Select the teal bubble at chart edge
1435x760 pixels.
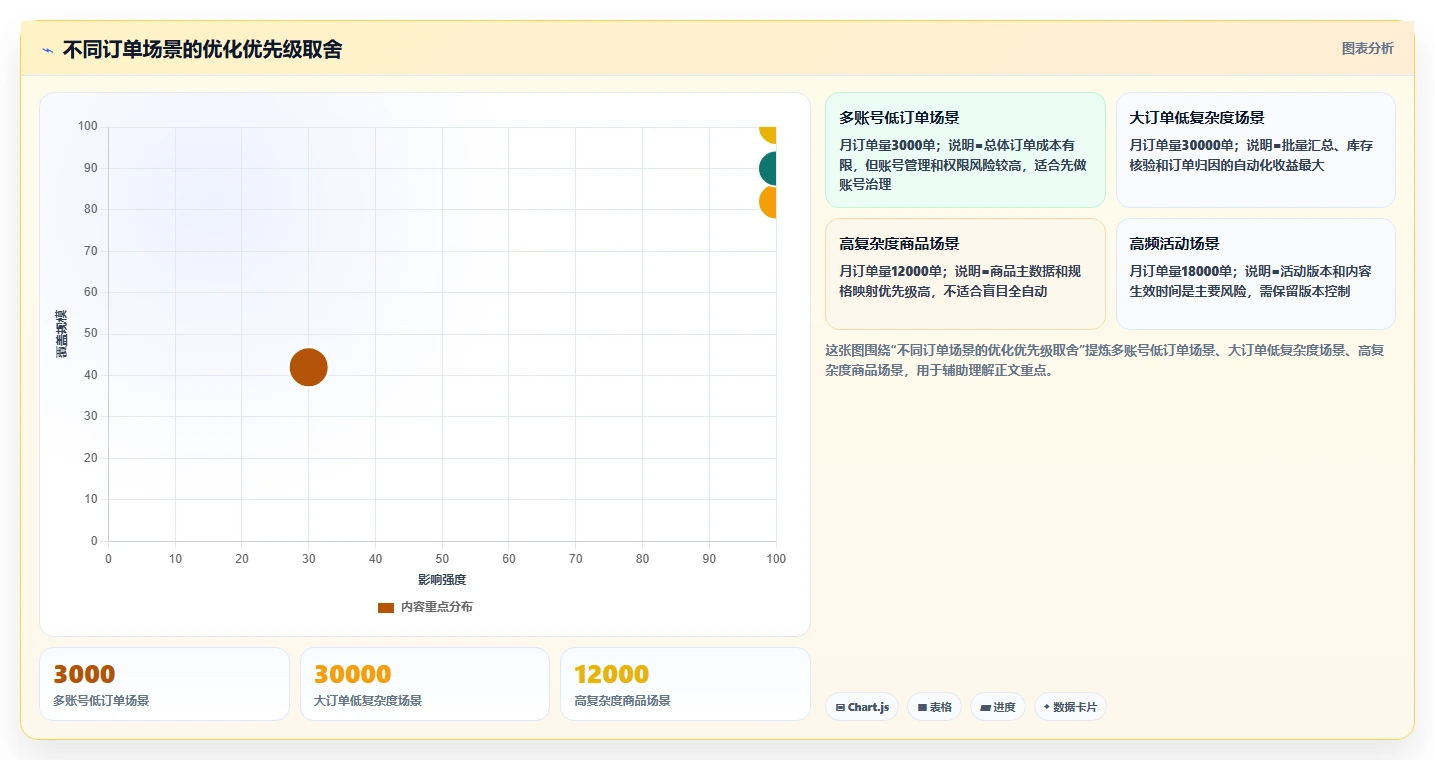click(x=768, y=168)
